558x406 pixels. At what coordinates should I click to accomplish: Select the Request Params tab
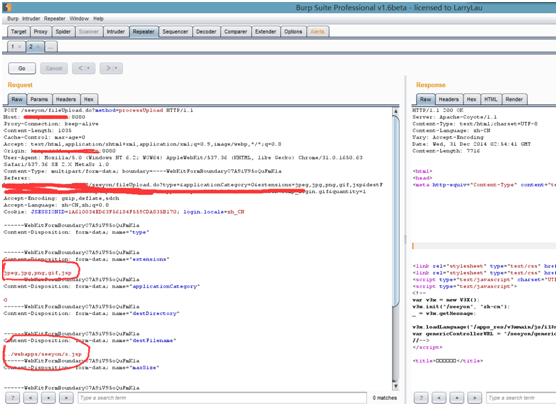[39, 99]
